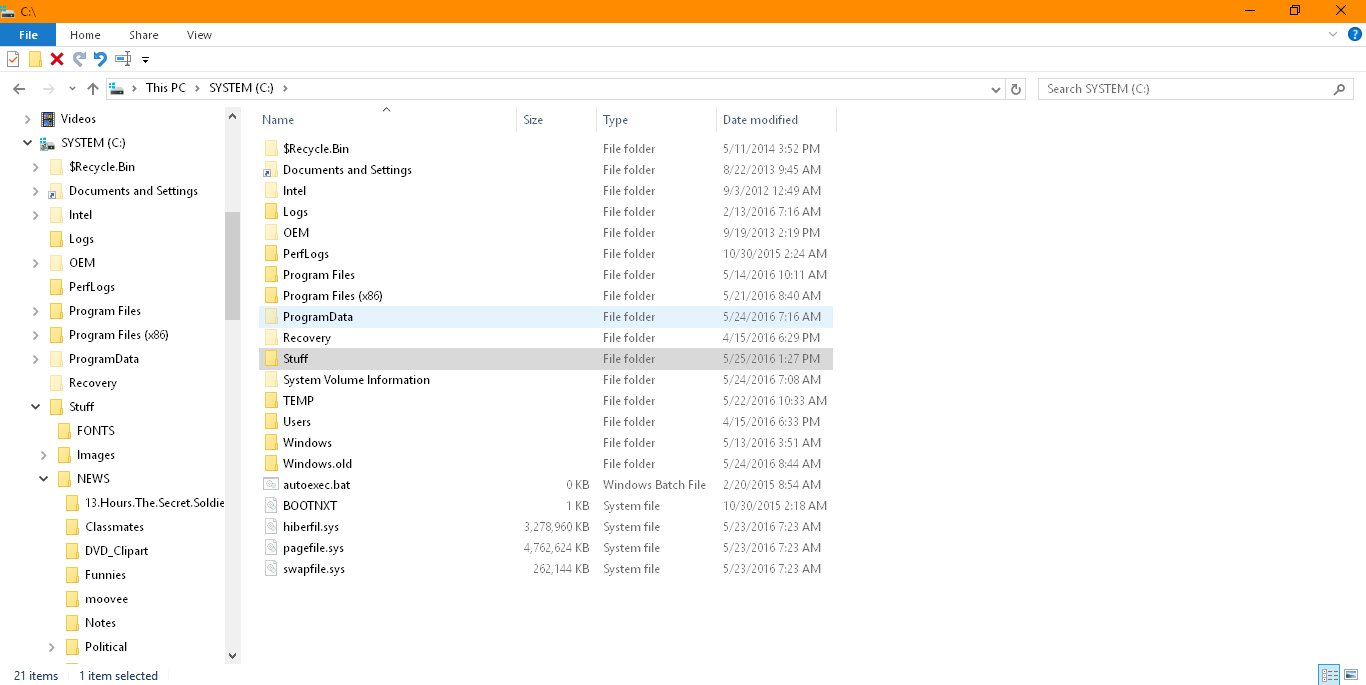This screenshot has height=685, width=1366.
Task: Click the navigation pane scroll down arrow
Action: (x=232, y=656)
